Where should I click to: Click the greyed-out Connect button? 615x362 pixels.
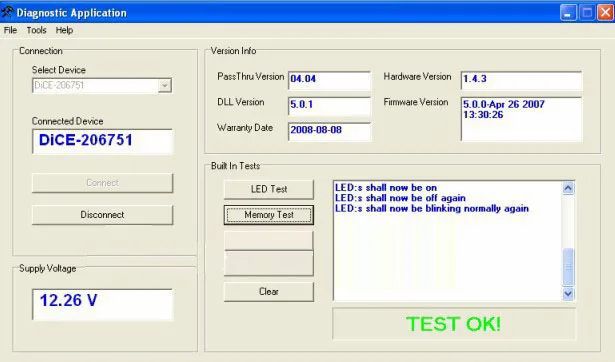102,183
